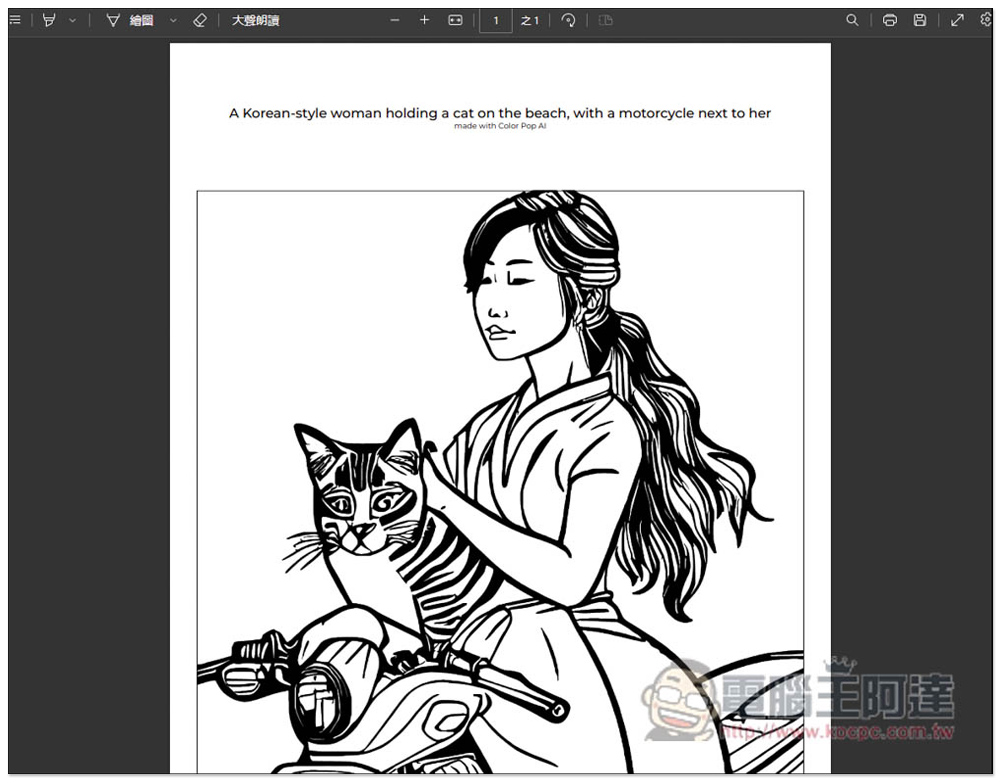This screenshot has height=783, width=1000.
Task: Toggle fit to width view
Action: pos(455,20)
